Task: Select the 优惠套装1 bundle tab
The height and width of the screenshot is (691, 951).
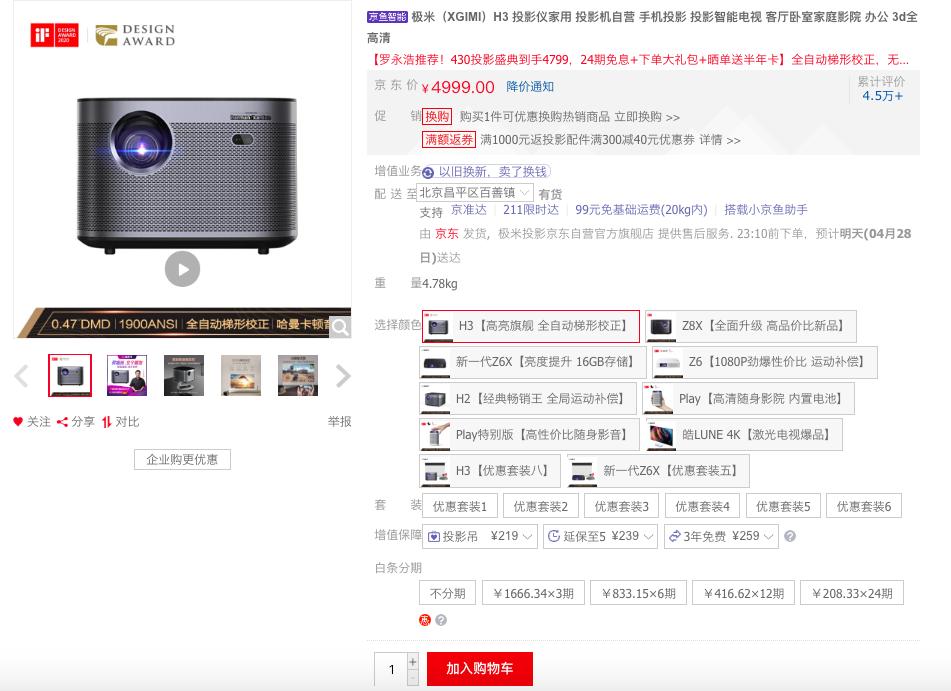Action: (459, 506)
